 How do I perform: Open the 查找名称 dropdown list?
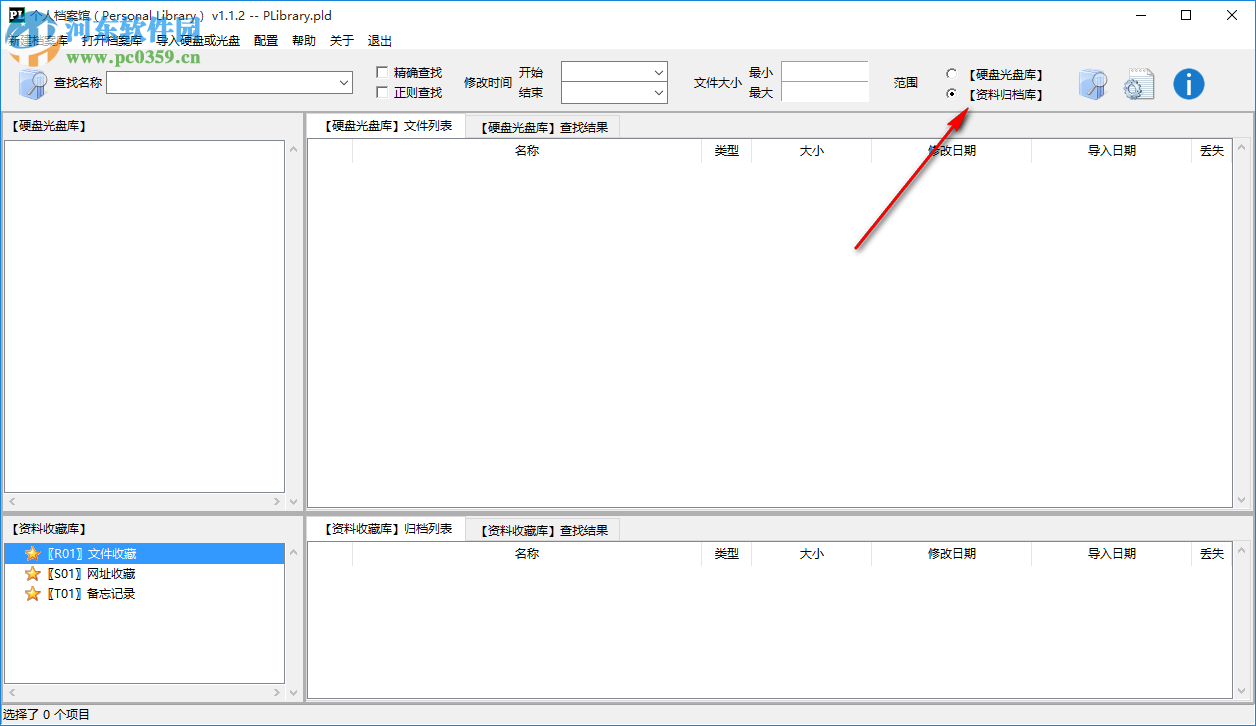(x=341, y=83)
